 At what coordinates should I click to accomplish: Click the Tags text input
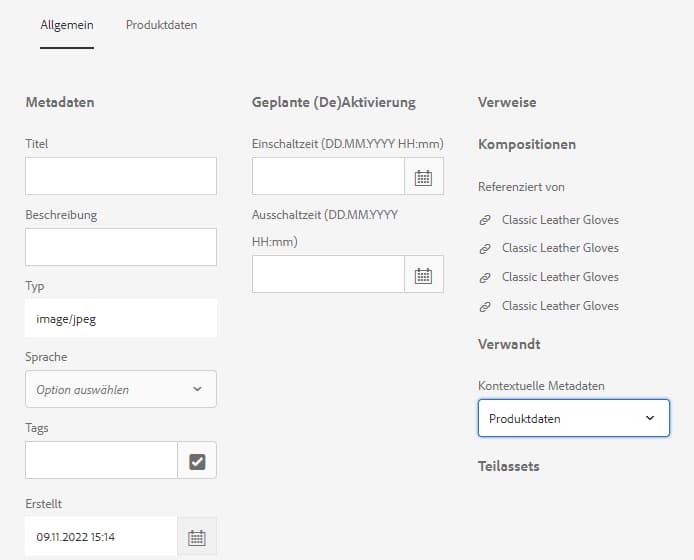[101, 461]
